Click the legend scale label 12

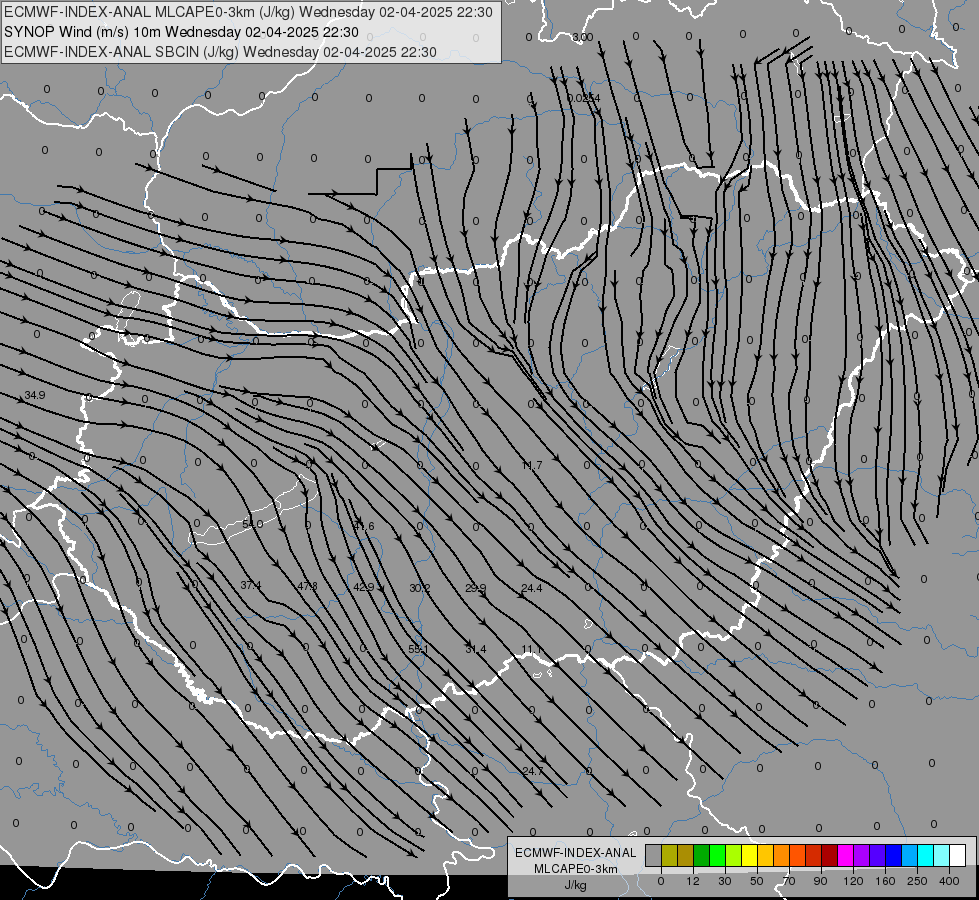693,881
